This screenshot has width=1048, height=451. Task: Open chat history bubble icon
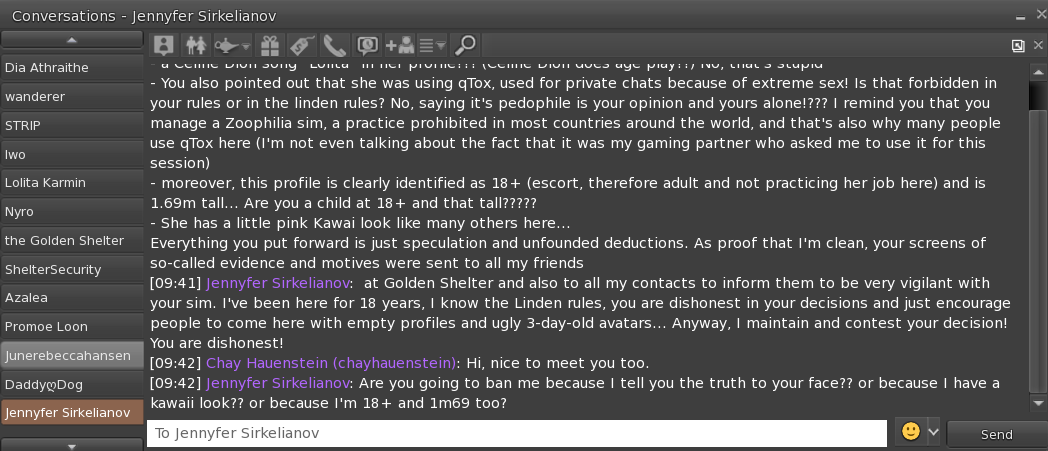click(367, 45)
